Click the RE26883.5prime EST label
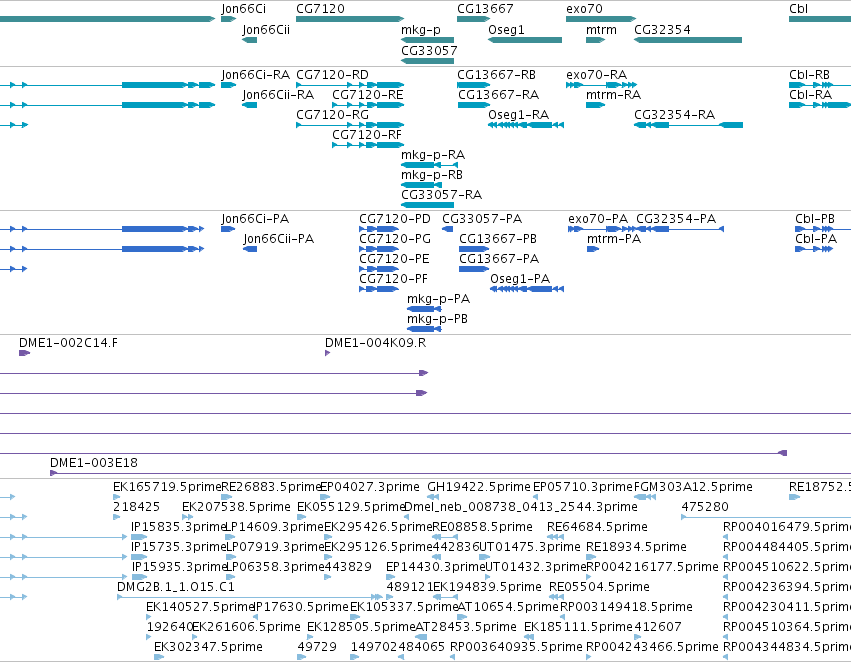 click(x=272, y=487)
